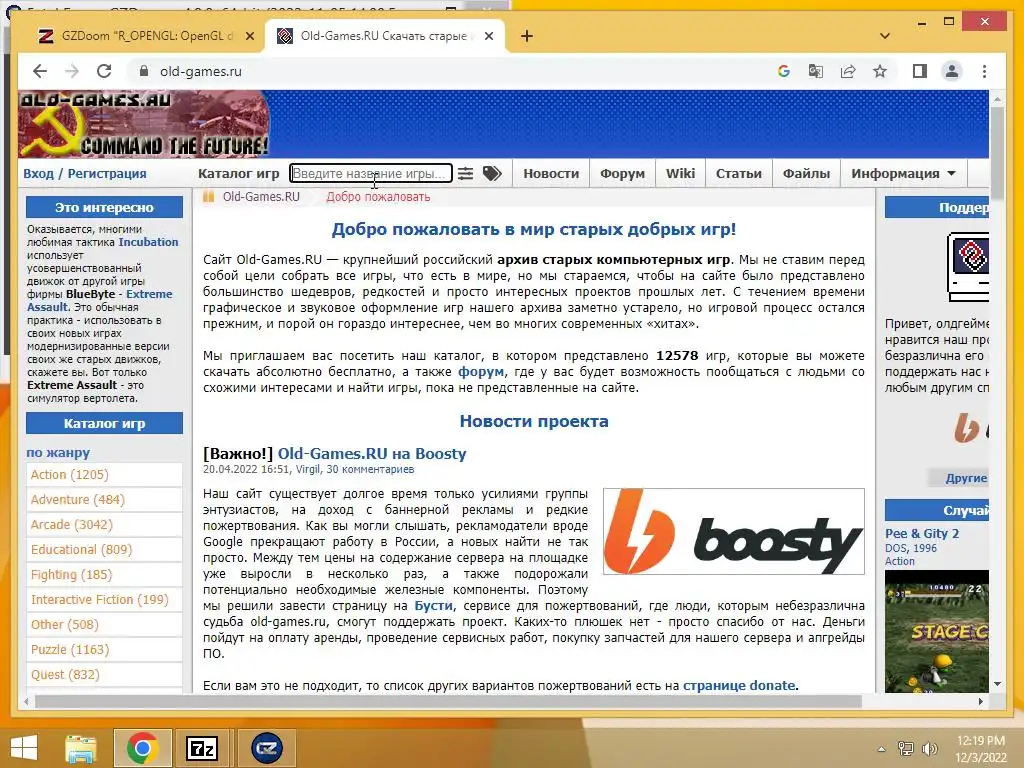
Task: Bookmark page with the star icon
Action: click(880, 71)
